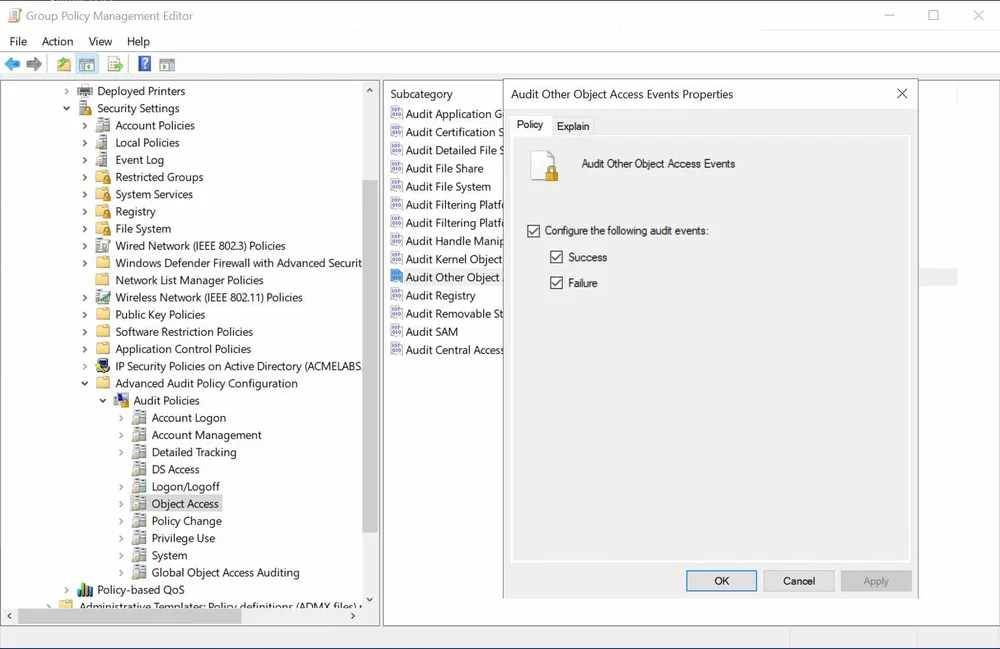Click the Cancel button
Screen dimensions: 1000x649
click(x=798, y=581)
